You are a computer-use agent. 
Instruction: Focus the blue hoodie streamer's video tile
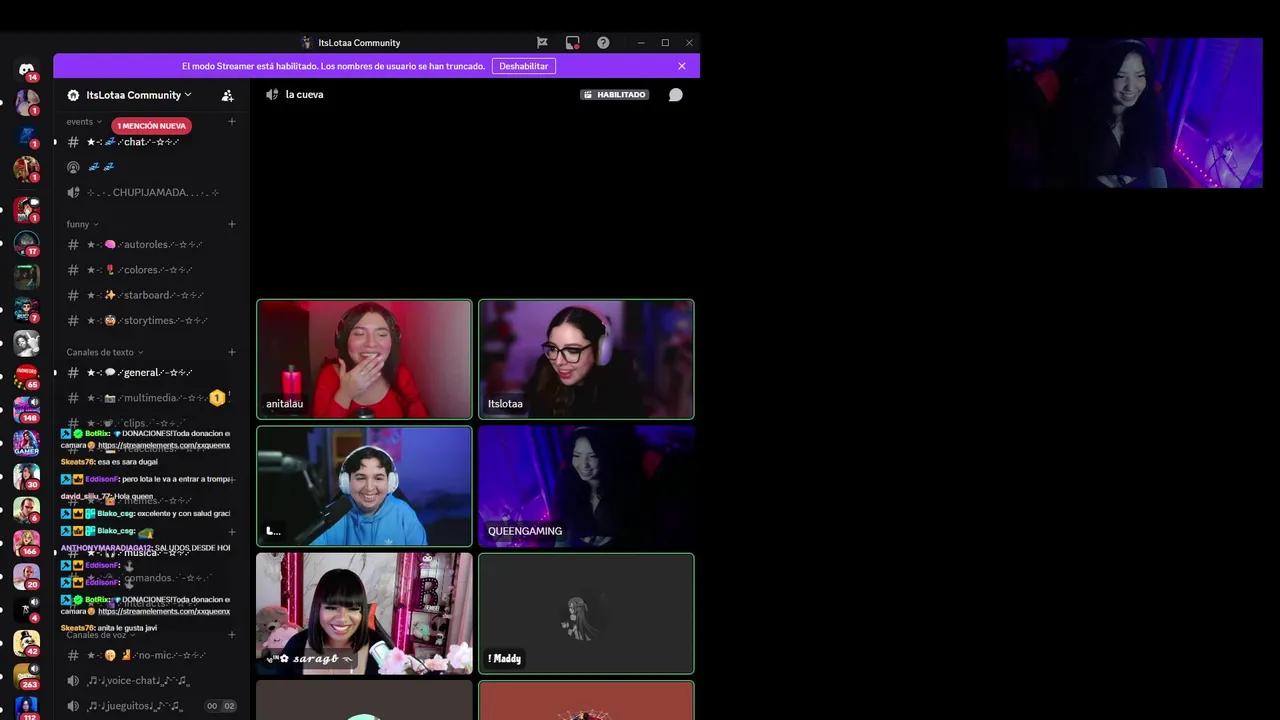(x=364, y=487)
